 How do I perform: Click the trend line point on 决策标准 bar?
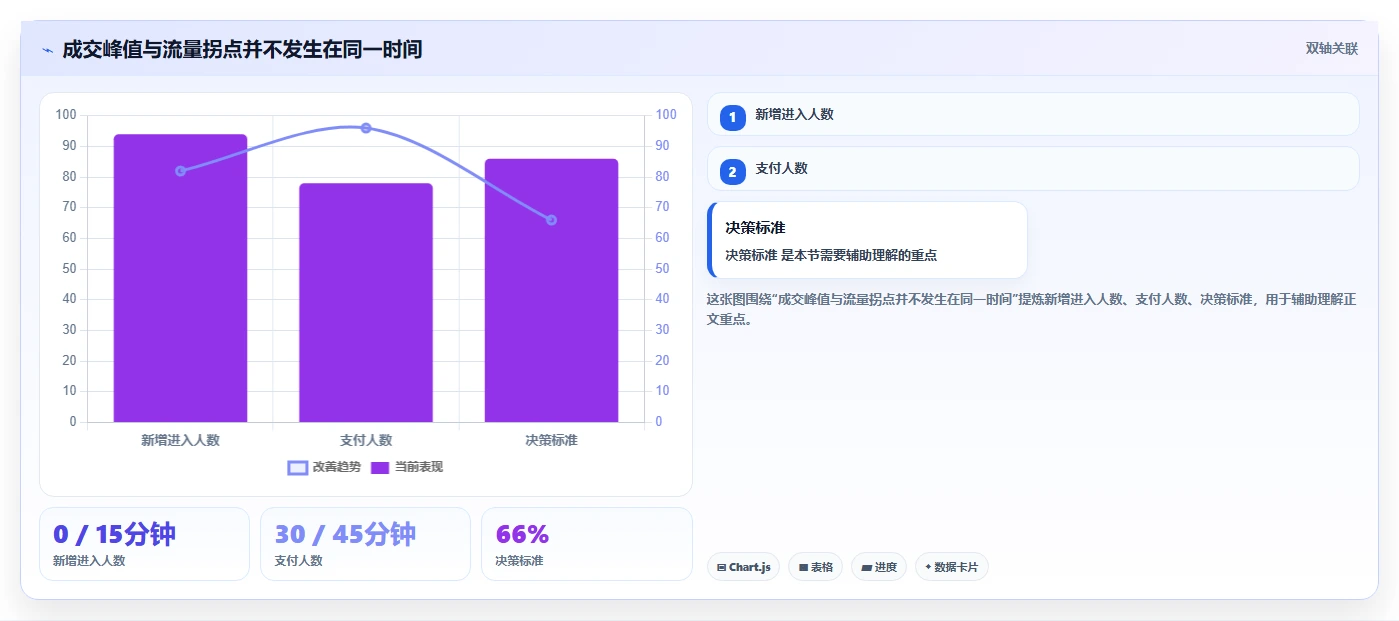coord(551,220)
